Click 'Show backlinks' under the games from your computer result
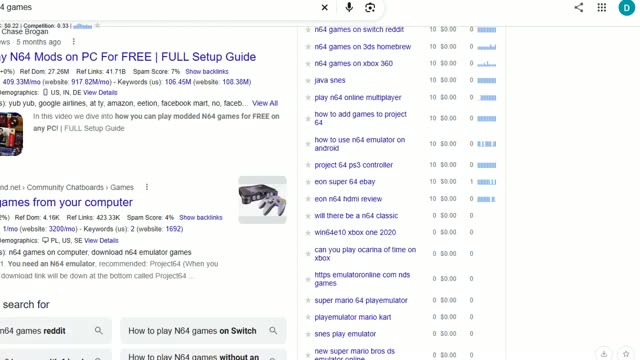 (201, 218)
